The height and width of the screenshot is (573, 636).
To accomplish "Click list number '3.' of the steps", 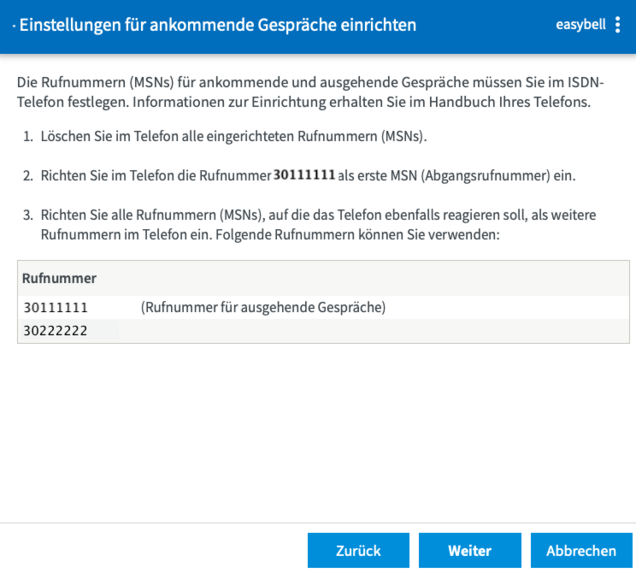I will [x=28, y=215].
